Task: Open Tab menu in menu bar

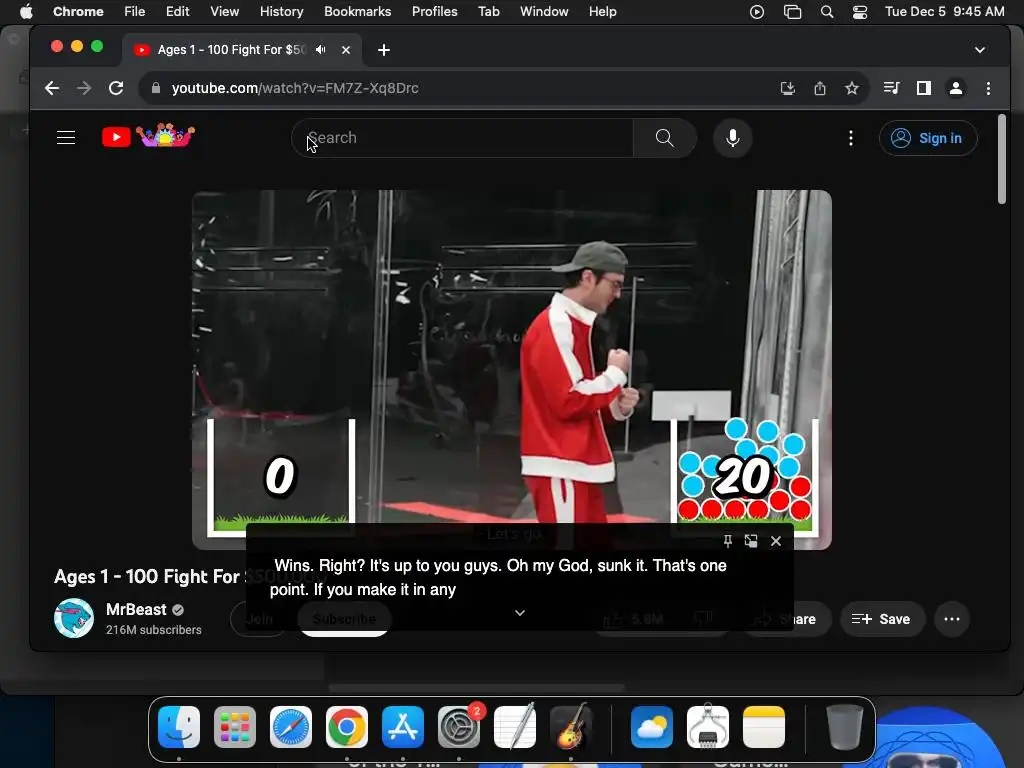Action: coord(488,12)
